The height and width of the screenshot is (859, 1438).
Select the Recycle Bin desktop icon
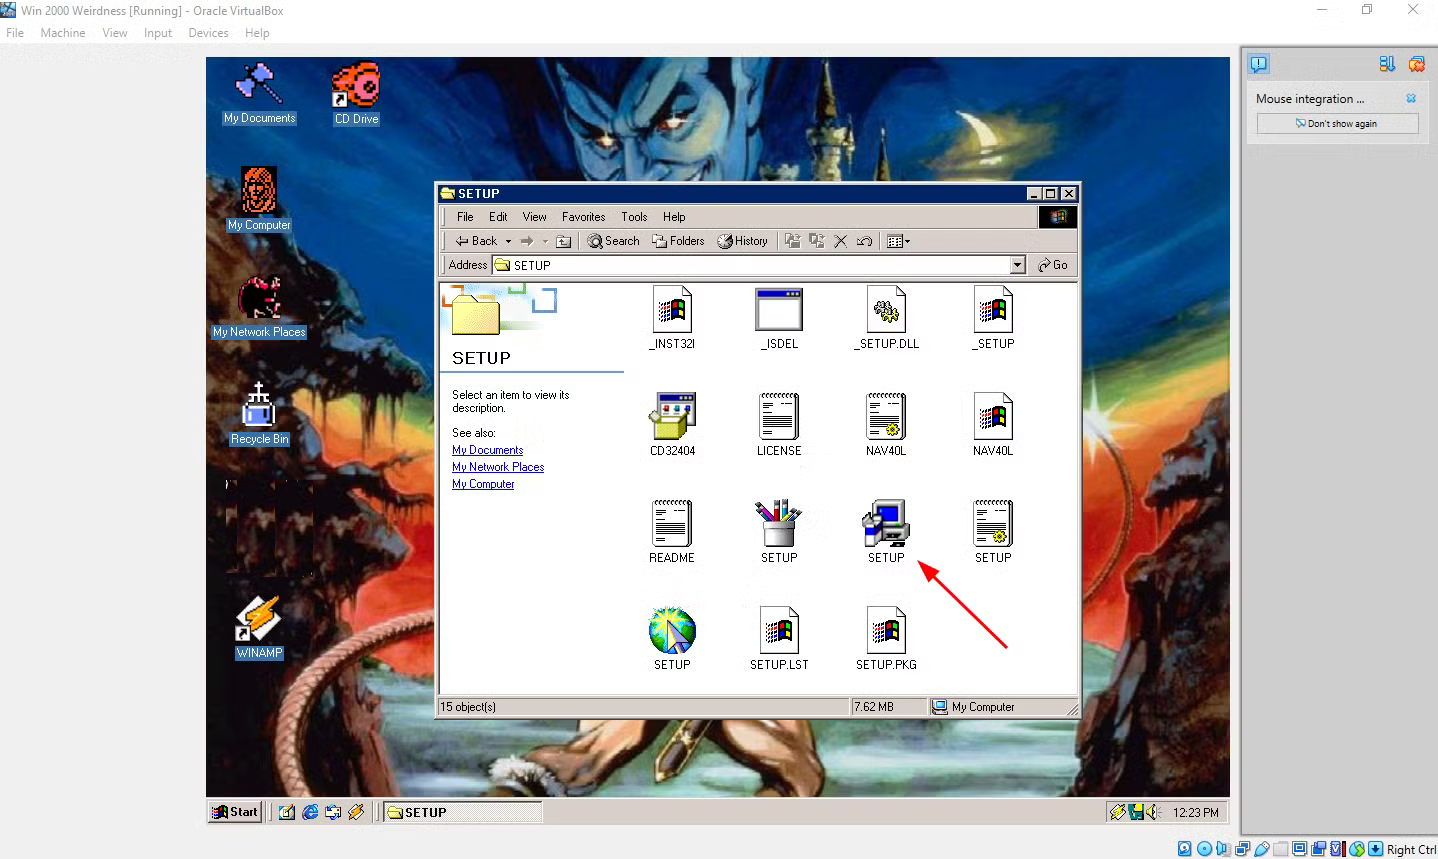259,406
